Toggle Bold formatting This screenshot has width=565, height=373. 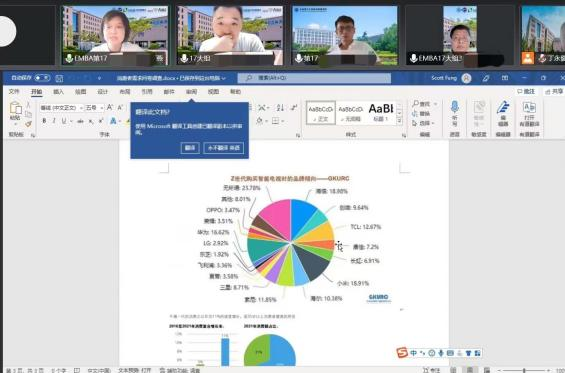pos(44,121)
